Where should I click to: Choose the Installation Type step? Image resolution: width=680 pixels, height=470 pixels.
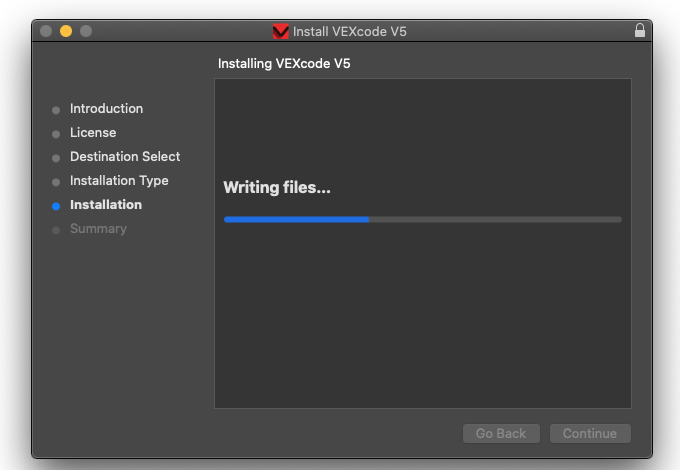click(119, 181)
